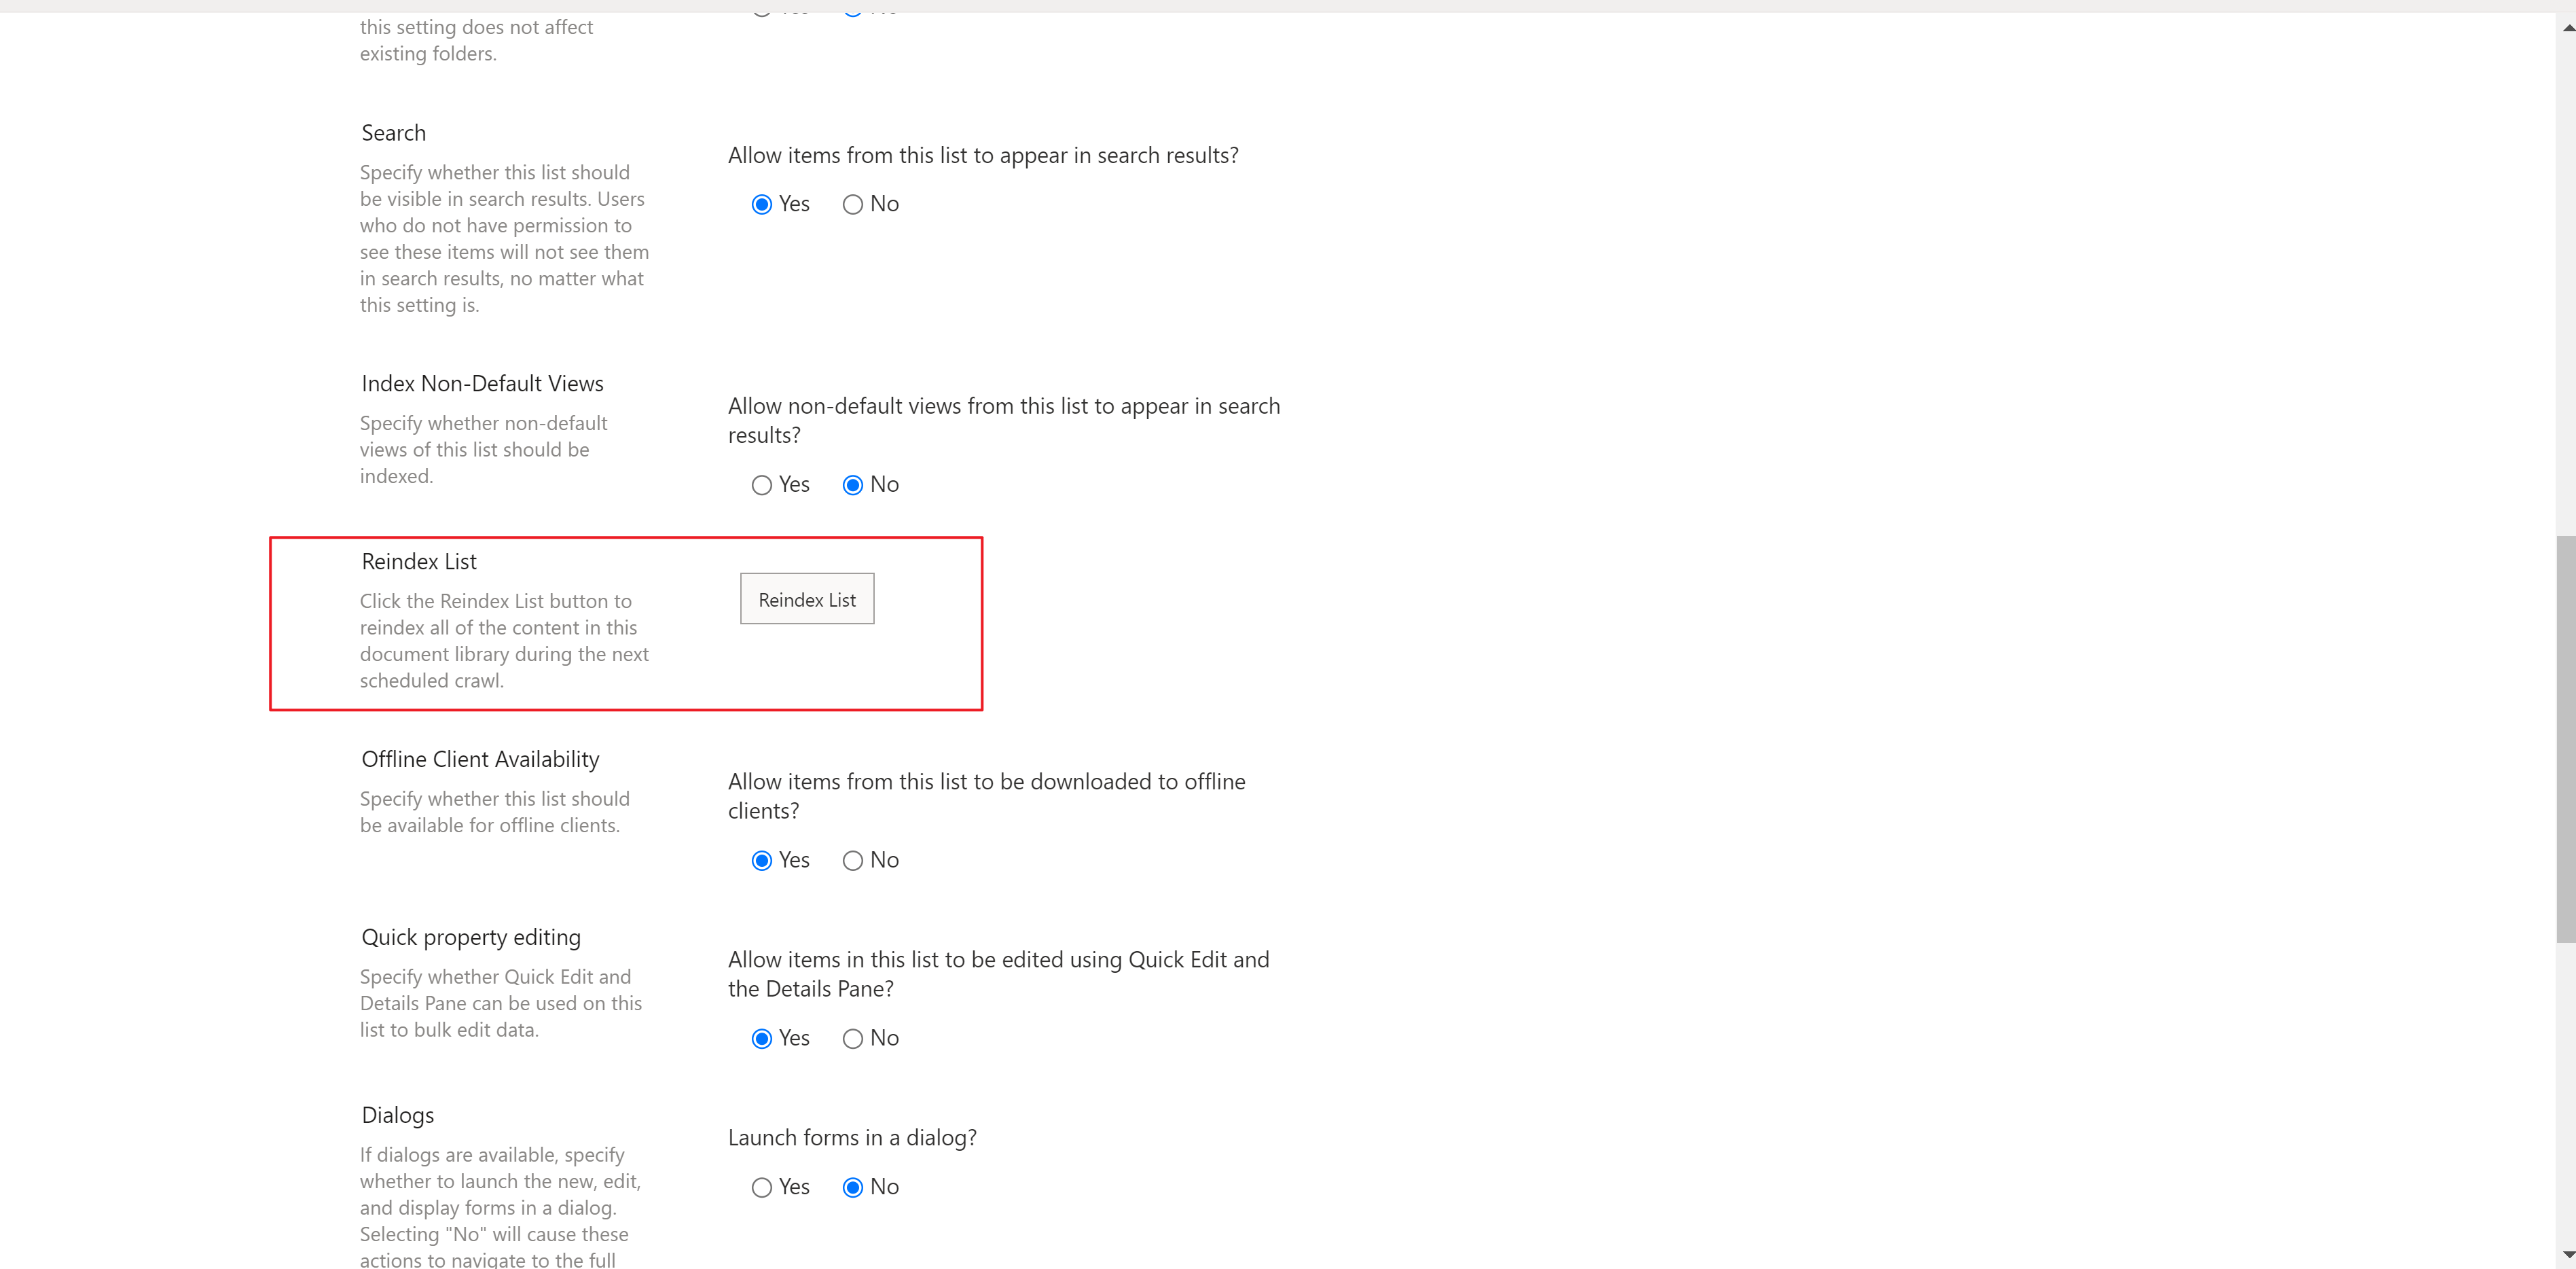
Task: Select Yes for non-default views indexing
Action: click(x=761, y=485)
